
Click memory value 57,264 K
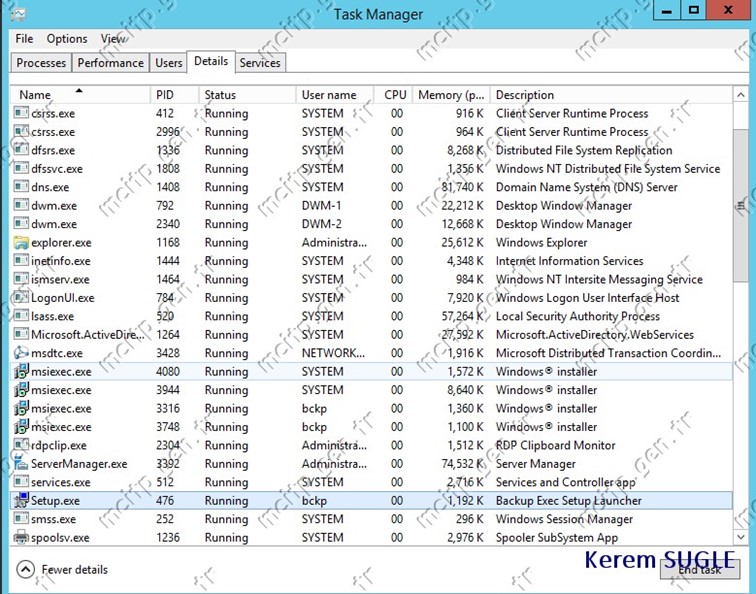(x=462, y=316)
